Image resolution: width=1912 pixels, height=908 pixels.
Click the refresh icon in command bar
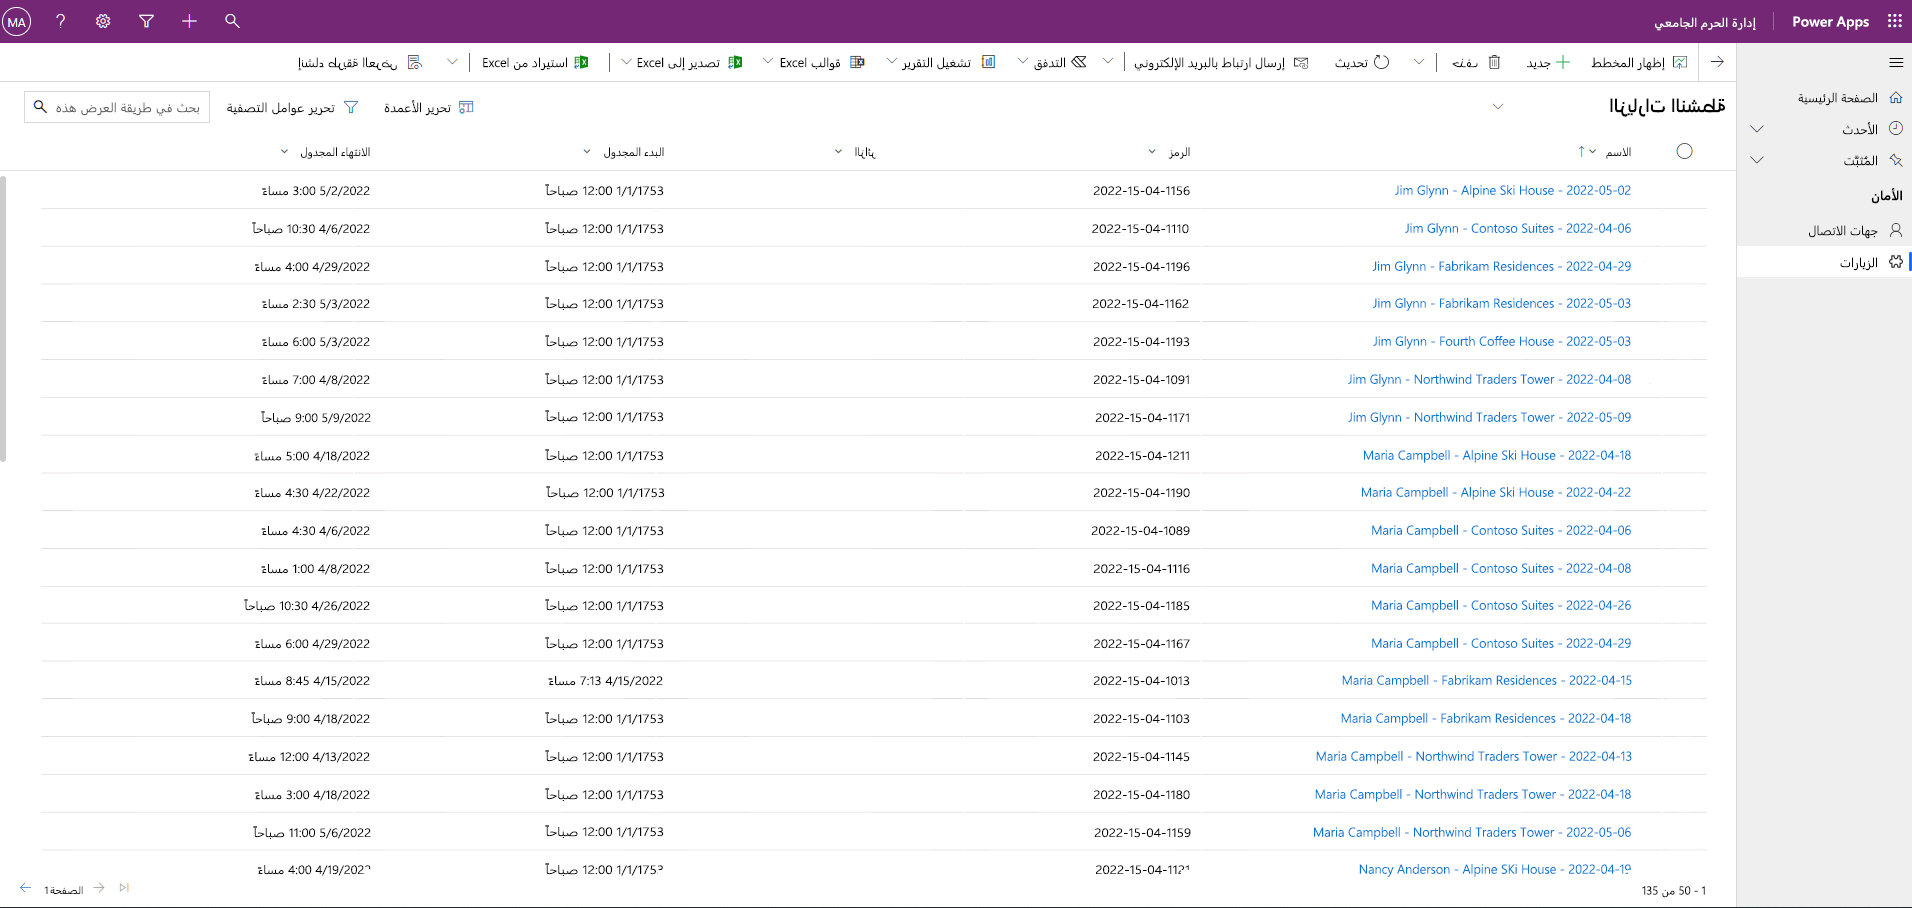[x=1382, y=62]
